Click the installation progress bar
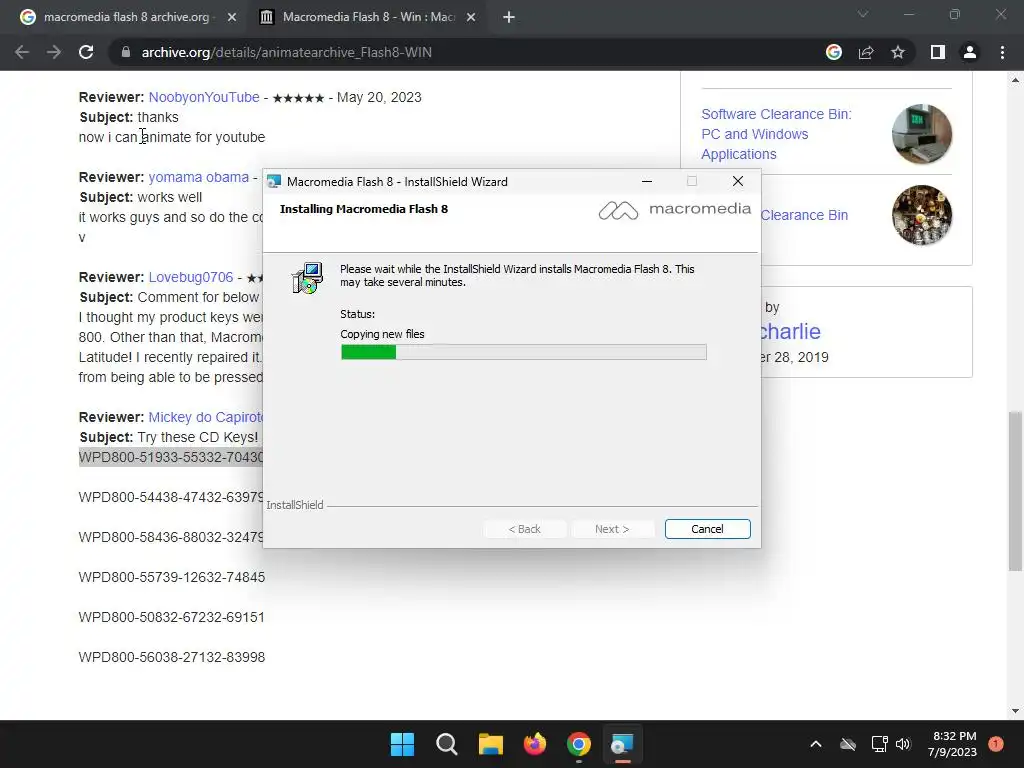Image resolution: width=1024 pixels, height=768 pixels. point(523,352)
